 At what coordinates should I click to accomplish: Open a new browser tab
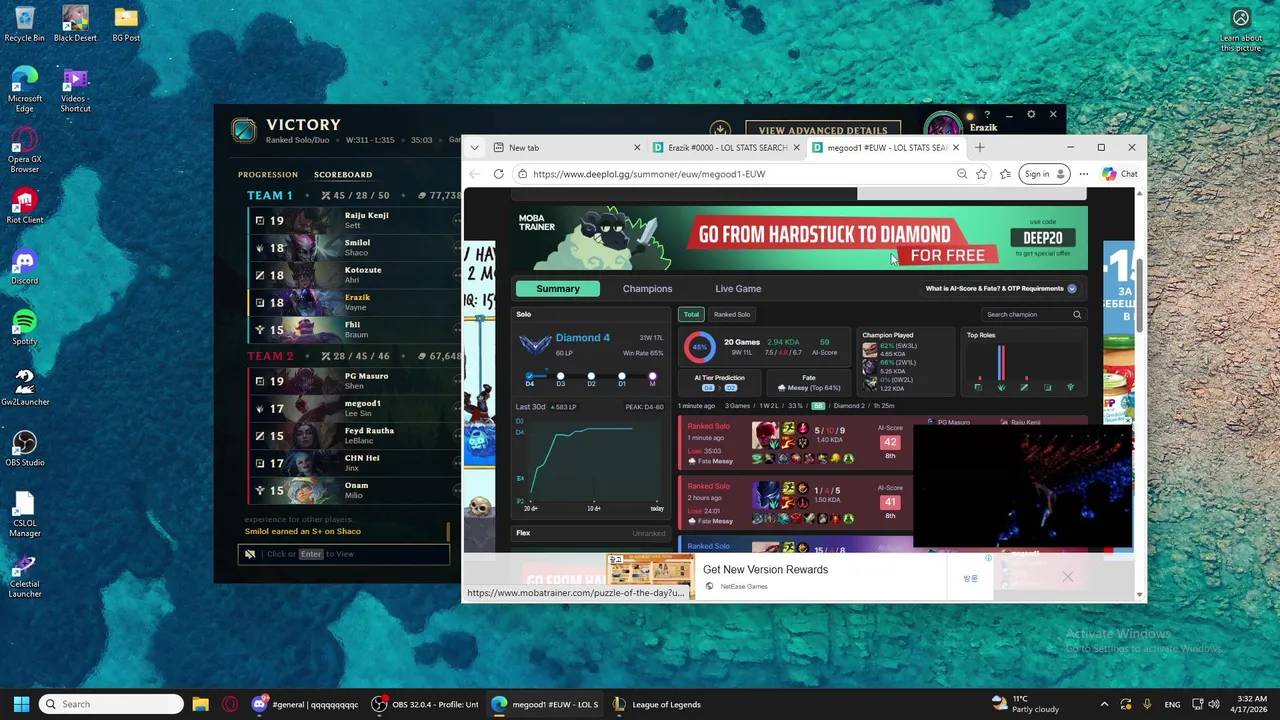tap(980, 147)
